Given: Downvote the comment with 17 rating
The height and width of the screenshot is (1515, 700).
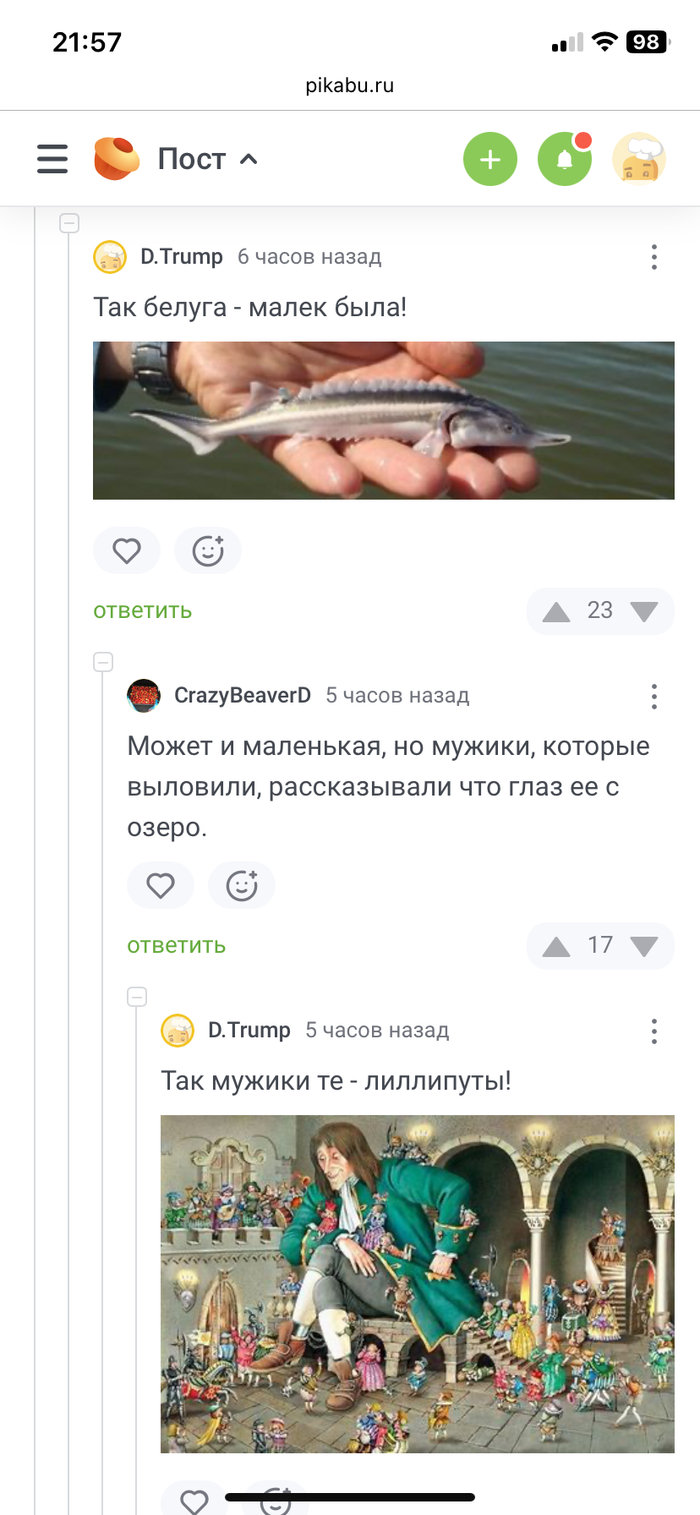Looking at the screenshot, I should [x=644, y=946].
